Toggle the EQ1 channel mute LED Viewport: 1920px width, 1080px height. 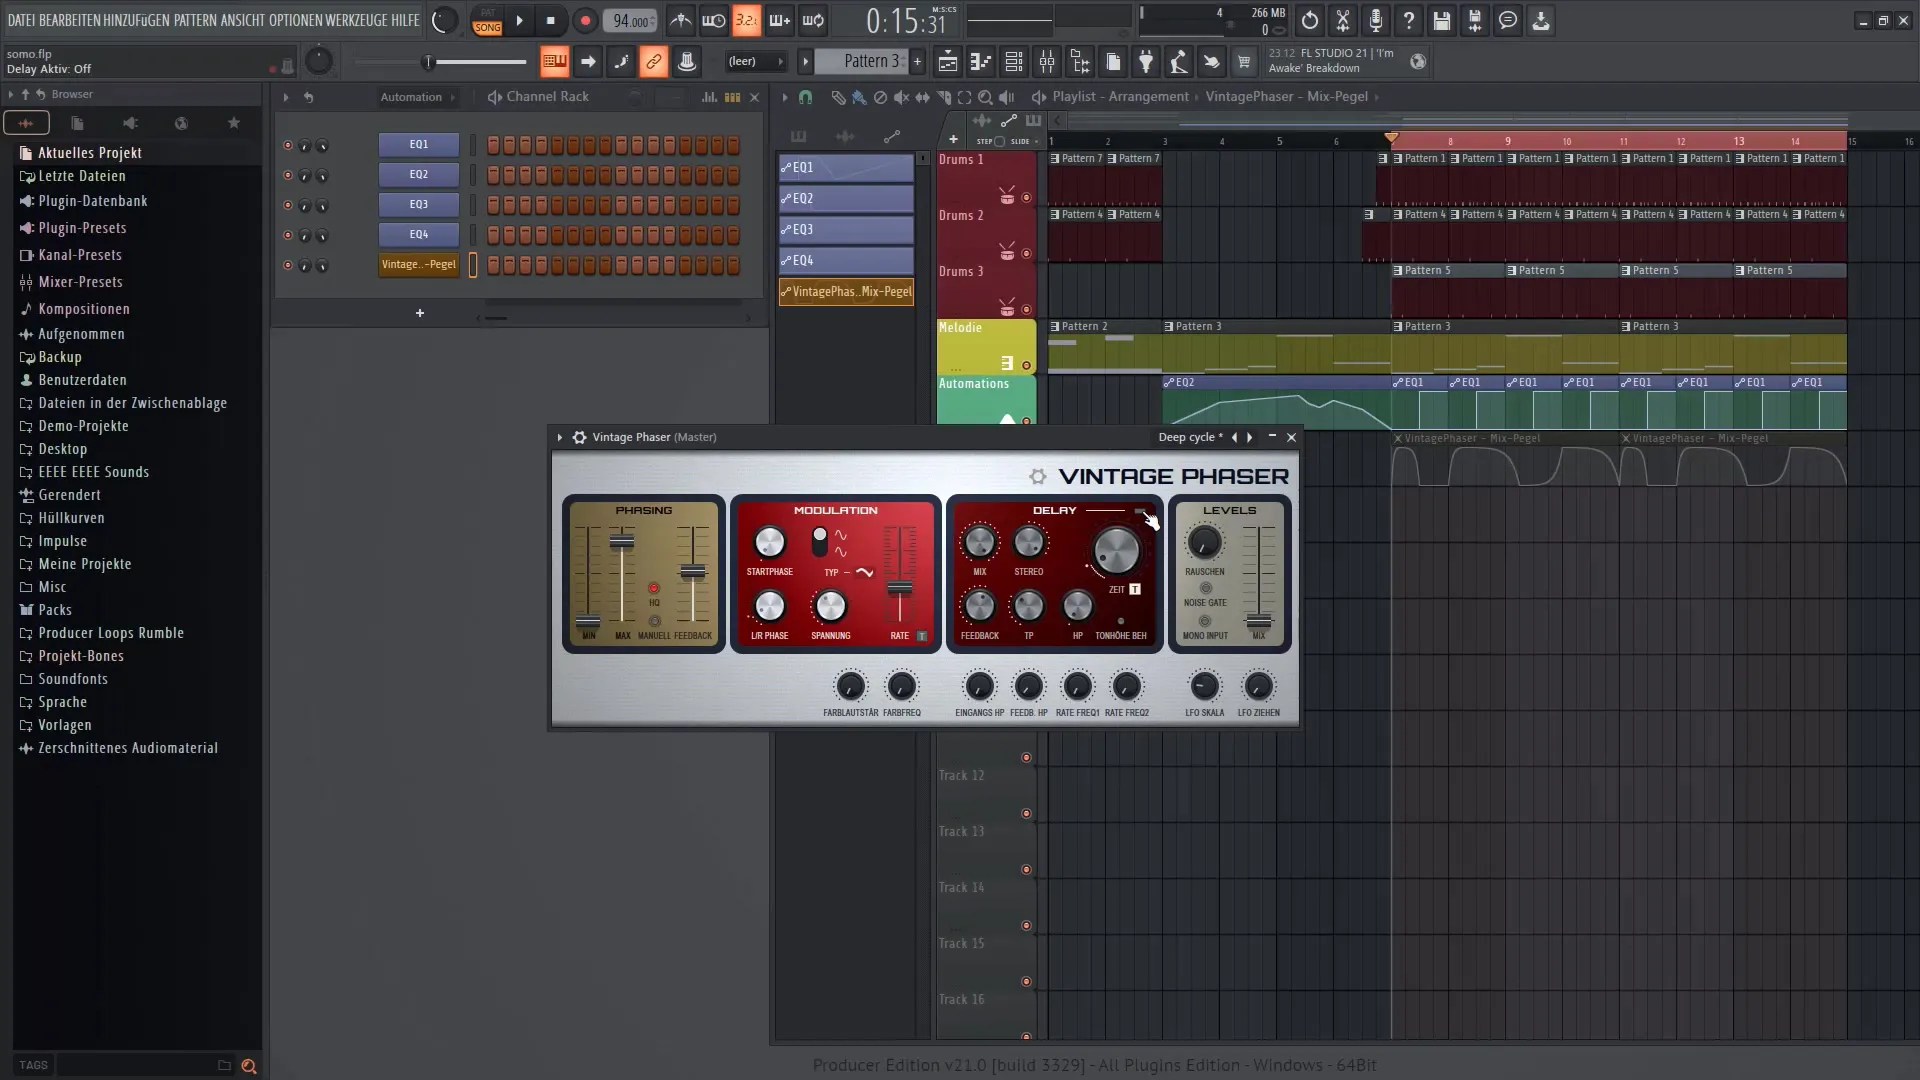pos(288,145)
